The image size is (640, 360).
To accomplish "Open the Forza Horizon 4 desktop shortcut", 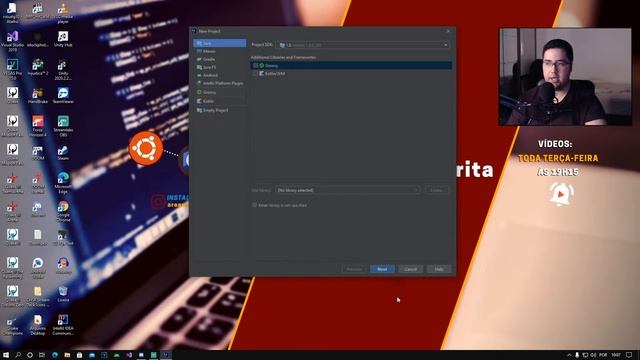I will pos(38,126).
